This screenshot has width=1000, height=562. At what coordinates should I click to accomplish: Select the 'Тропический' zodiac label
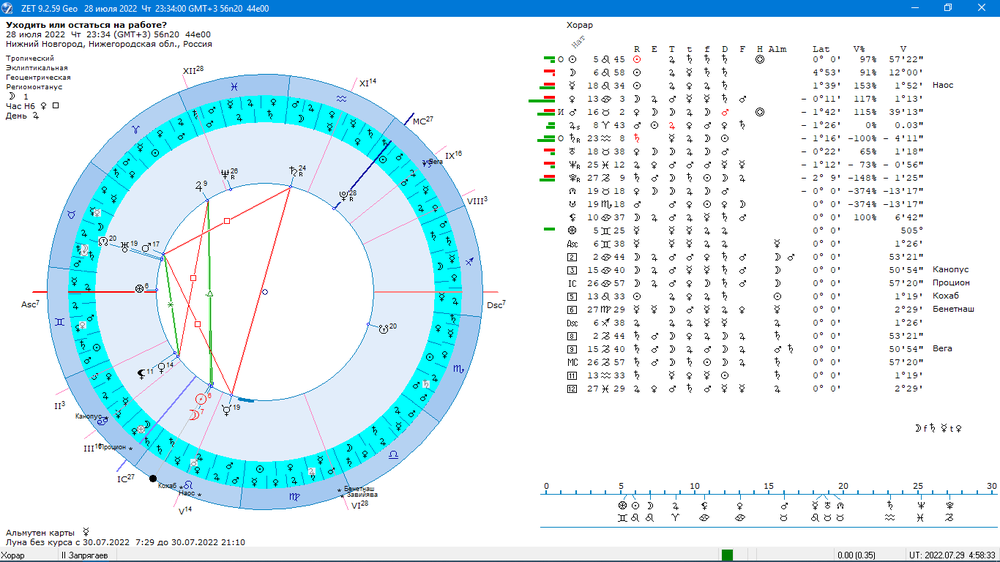[x=30, y=58]
